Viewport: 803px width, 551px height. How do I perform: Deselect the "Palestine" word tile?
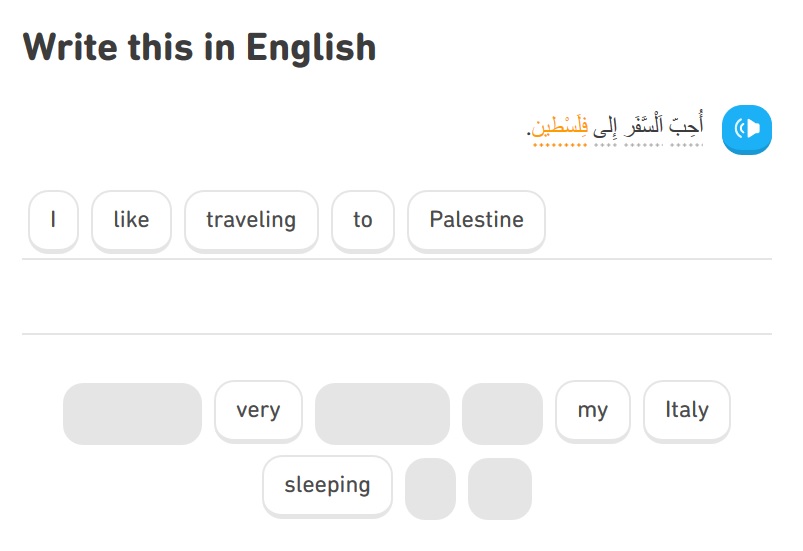pos(476,221)
